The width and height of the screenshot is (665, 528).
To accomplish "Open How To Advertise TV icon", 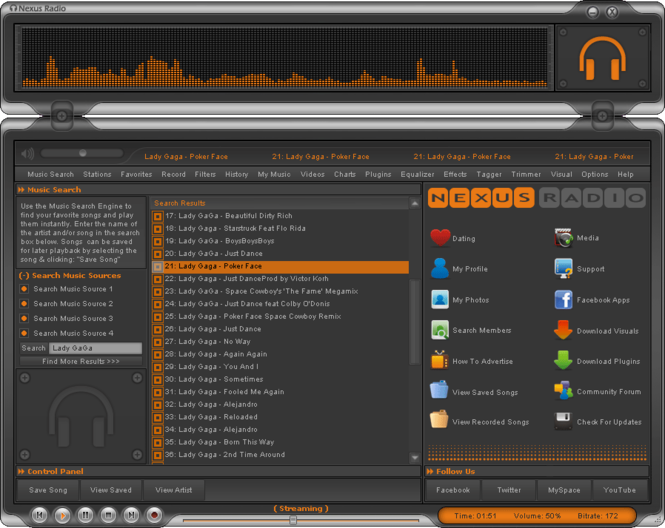I will [x=440, y=360].
